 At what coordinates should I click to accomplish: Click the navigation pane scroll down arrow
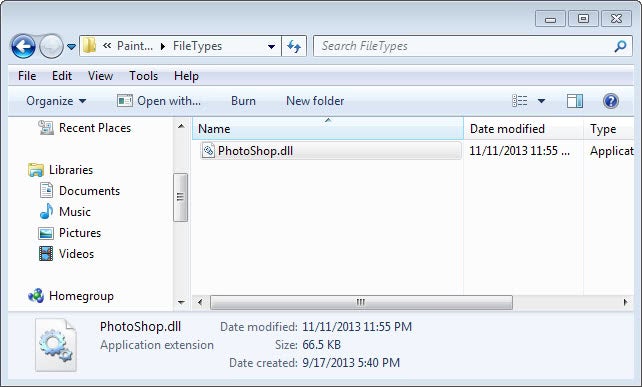pos(181,303)
